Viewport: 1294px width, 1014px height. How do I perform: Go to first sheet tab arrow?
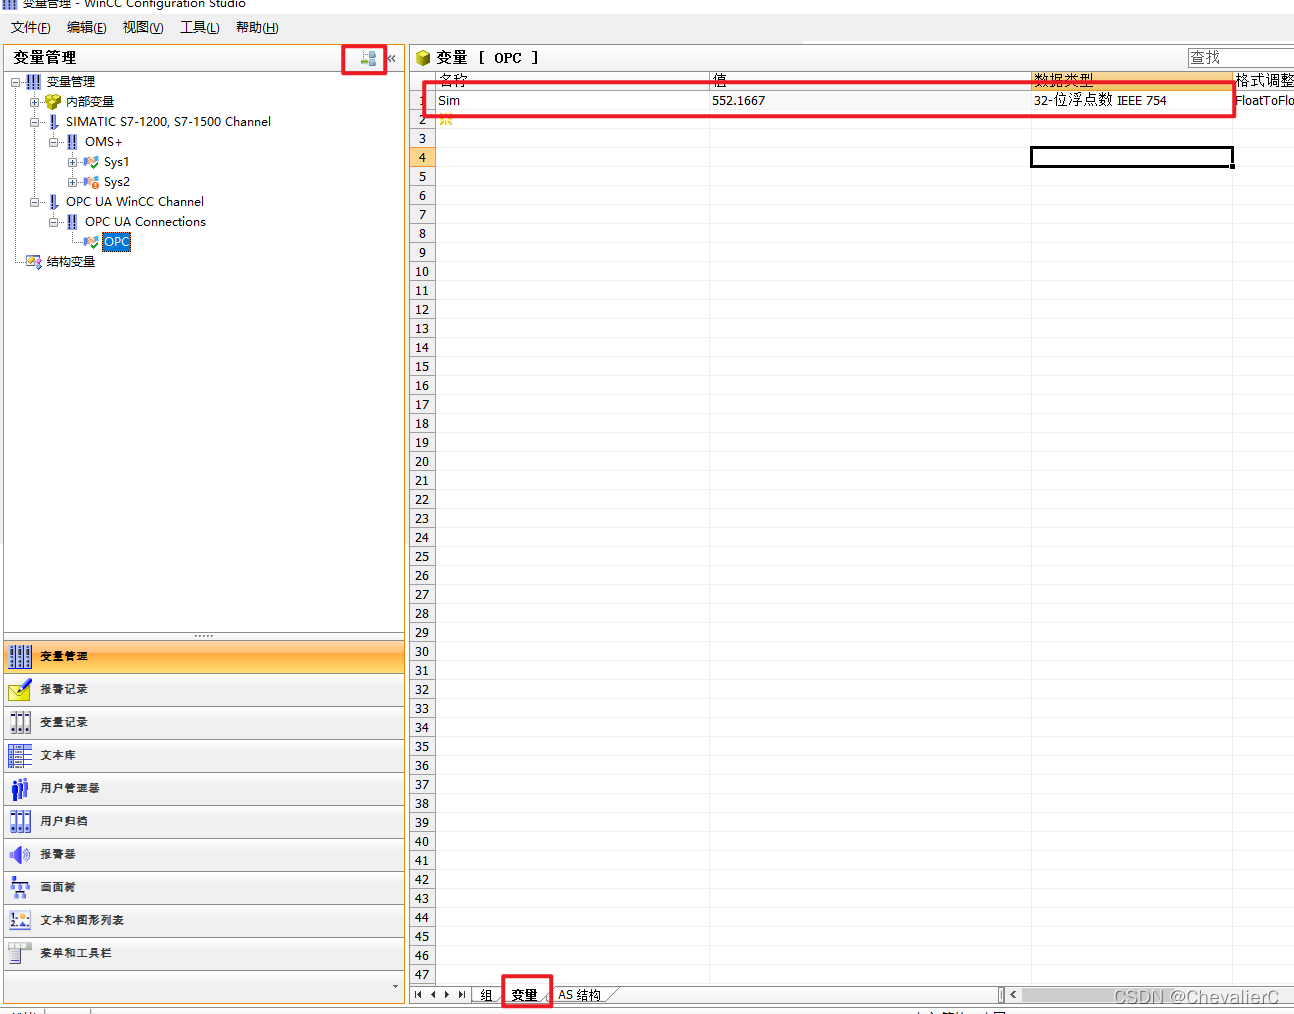click(418, 995)
